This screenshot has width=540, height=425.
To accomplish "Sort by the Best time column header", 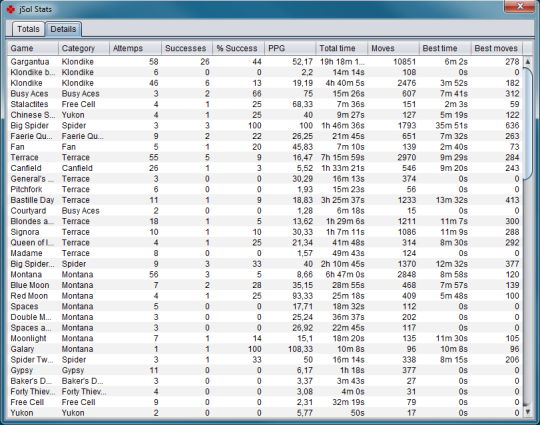I will (x=445, y=48).
